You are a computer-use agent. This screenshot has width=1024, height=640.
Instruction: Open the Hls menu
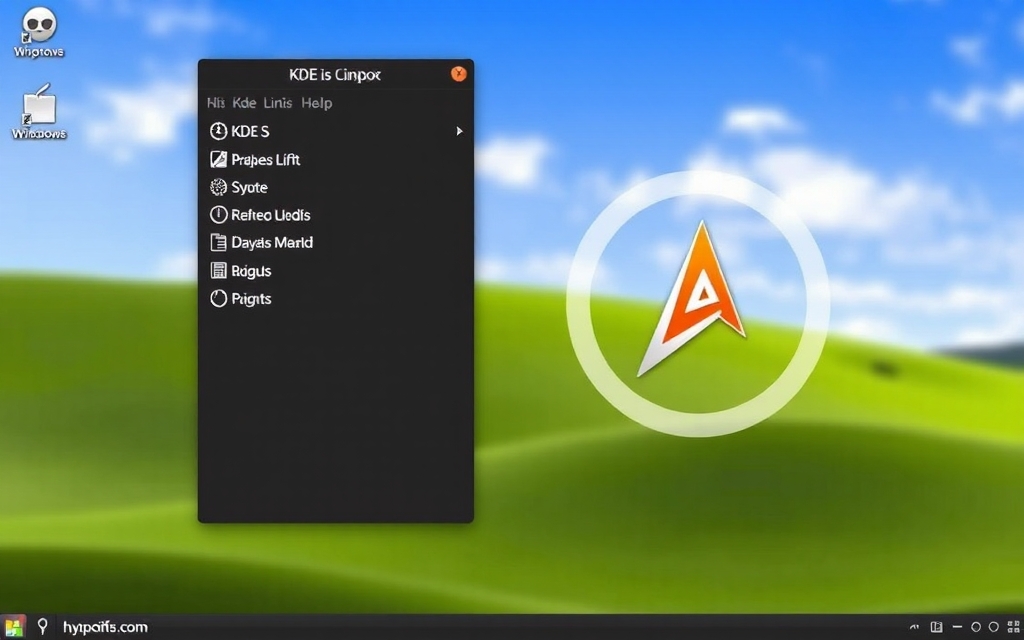pyautogui.click(x=216, y=103)
